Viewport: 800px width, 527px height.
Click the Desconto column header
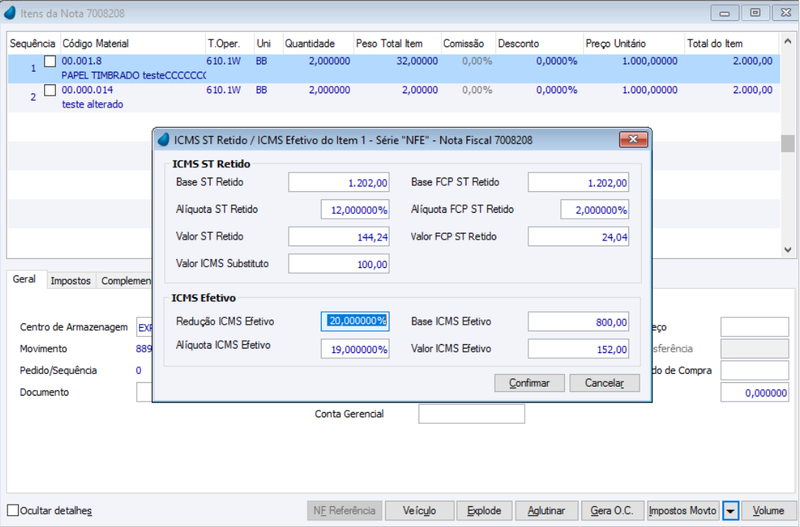click(x=539, y=43)
